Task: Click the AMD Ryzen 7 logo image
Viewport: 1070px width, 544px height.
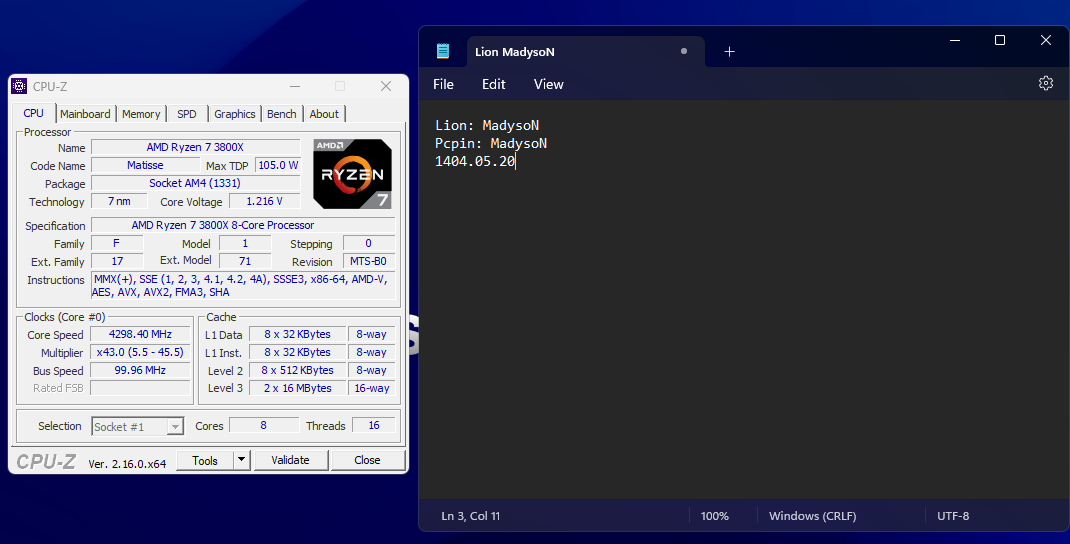Action: click(x=353, y=173)
